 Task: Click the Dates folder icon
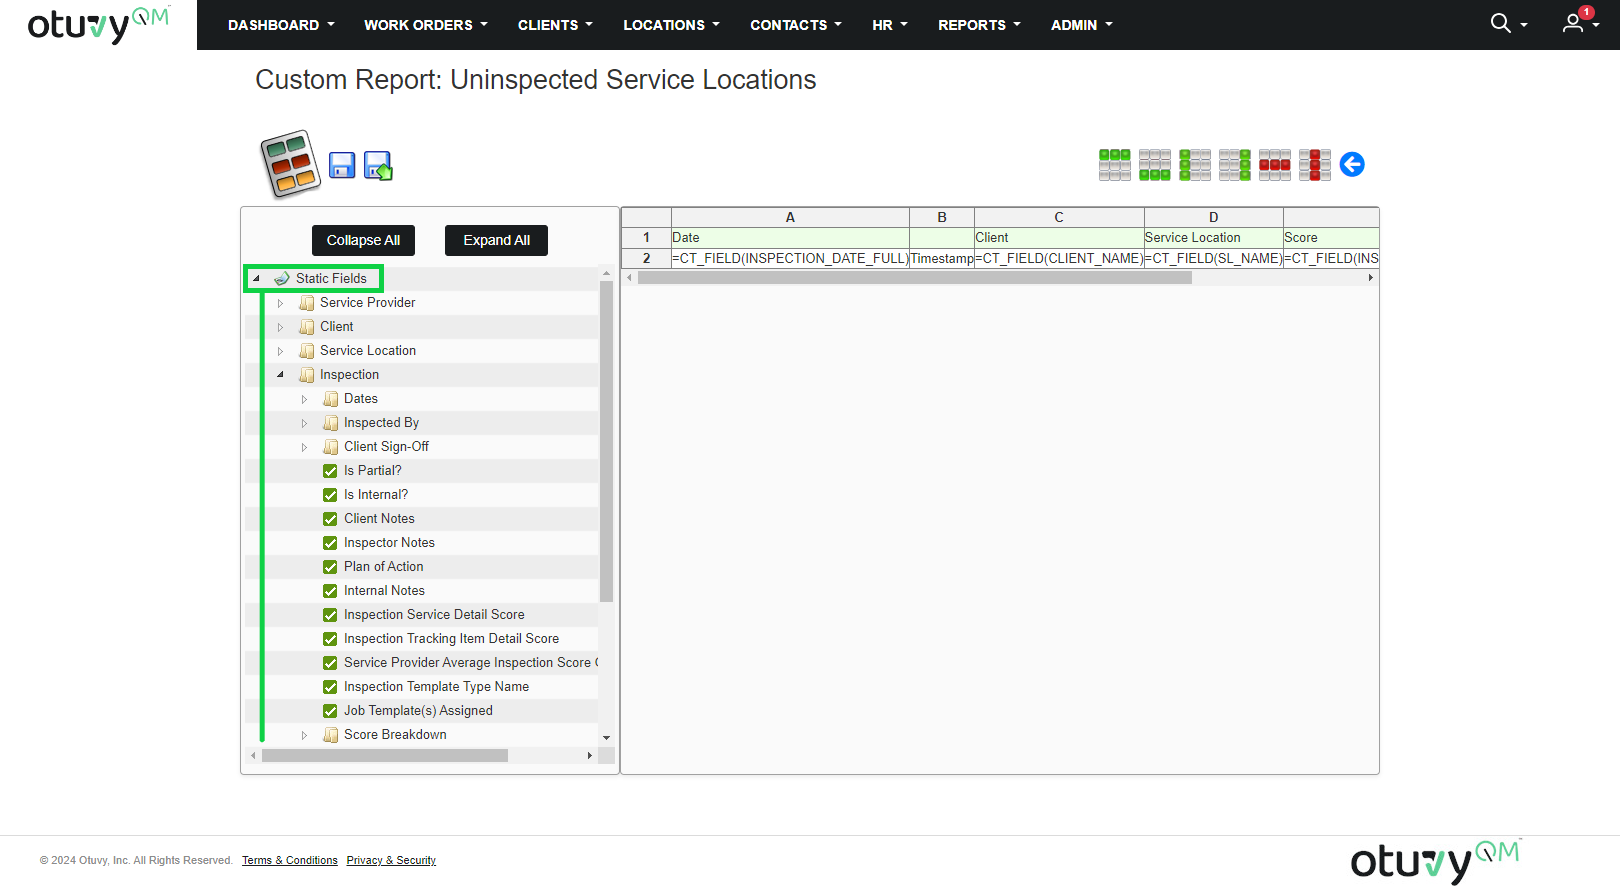pos(331,399)
